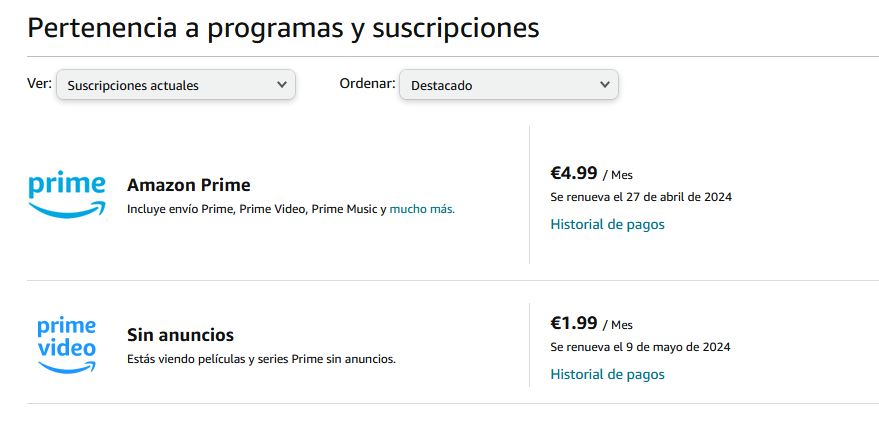Click the Estás viendo películas description text

click(261, 359)
